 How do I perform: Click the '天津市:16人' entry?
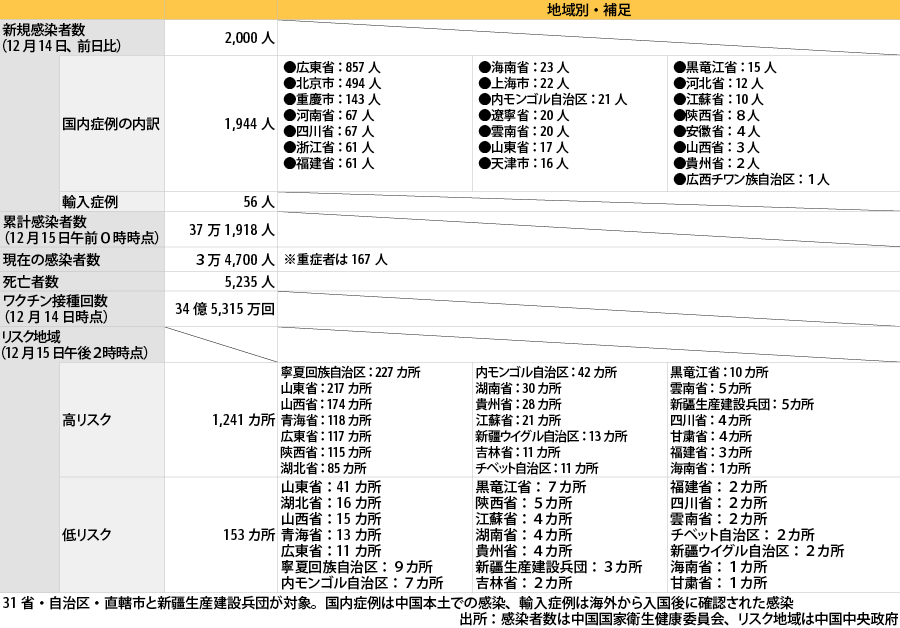[x=523, y=164]
